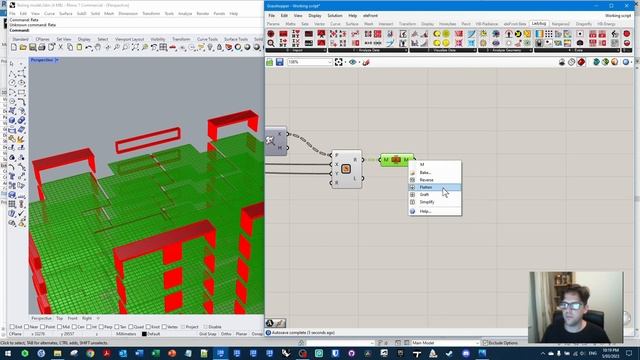Select the Pan hand tool in Rhino
The image size is (640, 360).
[x=98, y=47]
